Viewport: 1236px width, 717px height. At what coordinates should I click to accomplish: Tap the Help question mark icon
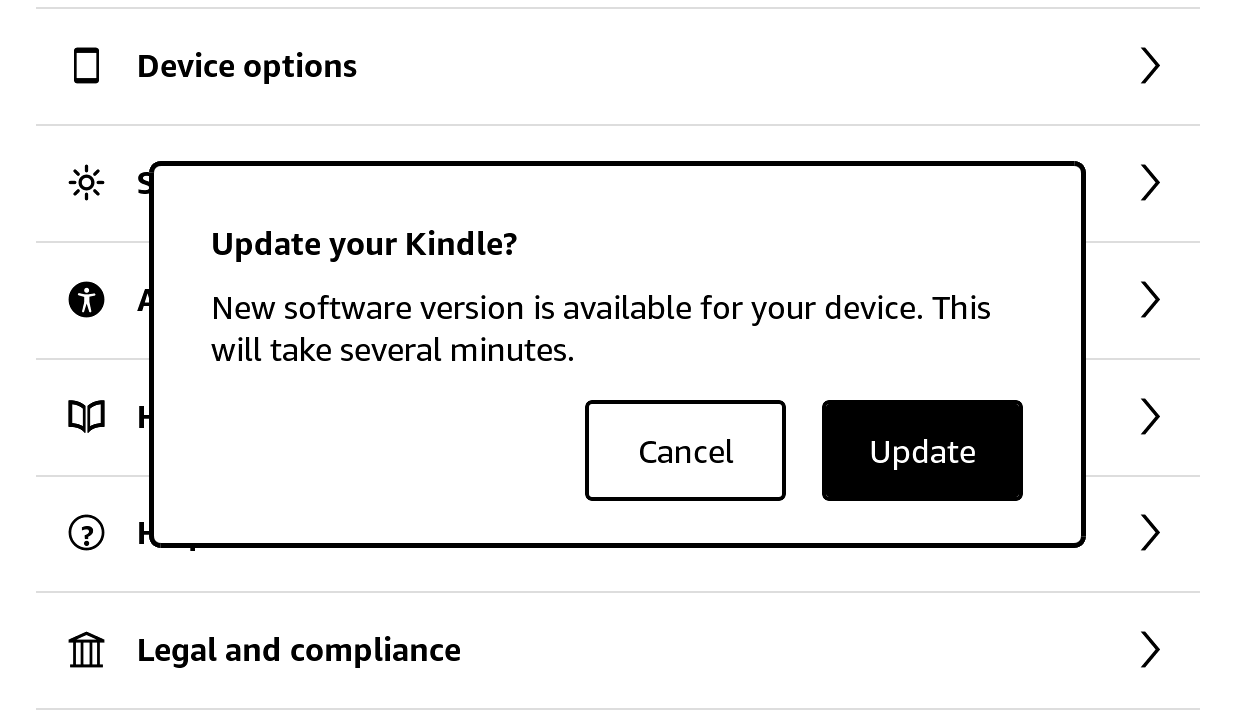87,533
